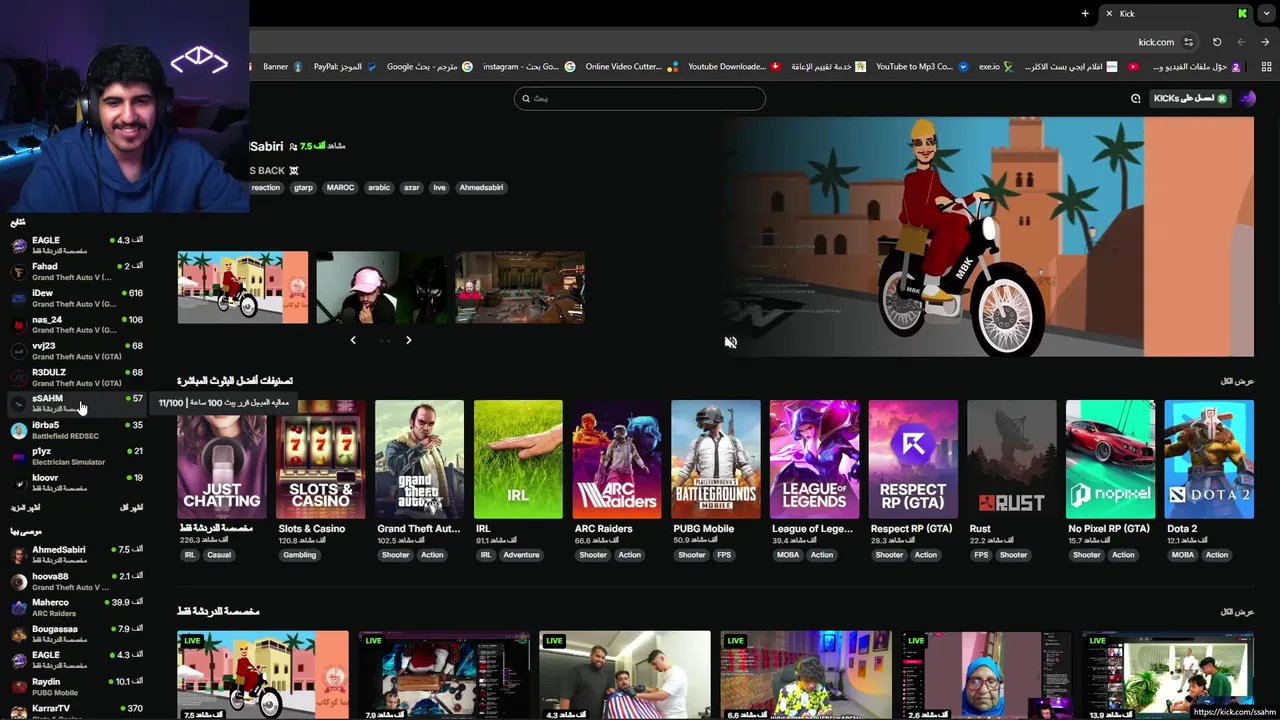Click Gambling tag under Slots & Casino
Viewport: 1280px width, 720px height.
(299, 555)
